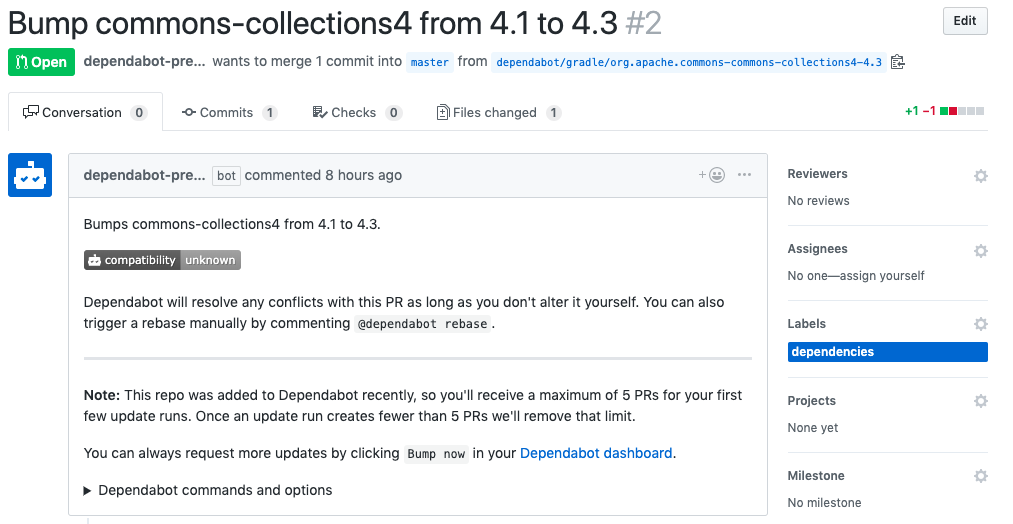Open the Milestone gear settings
The width and height of the screenshot is (1013, 524).
981,476
